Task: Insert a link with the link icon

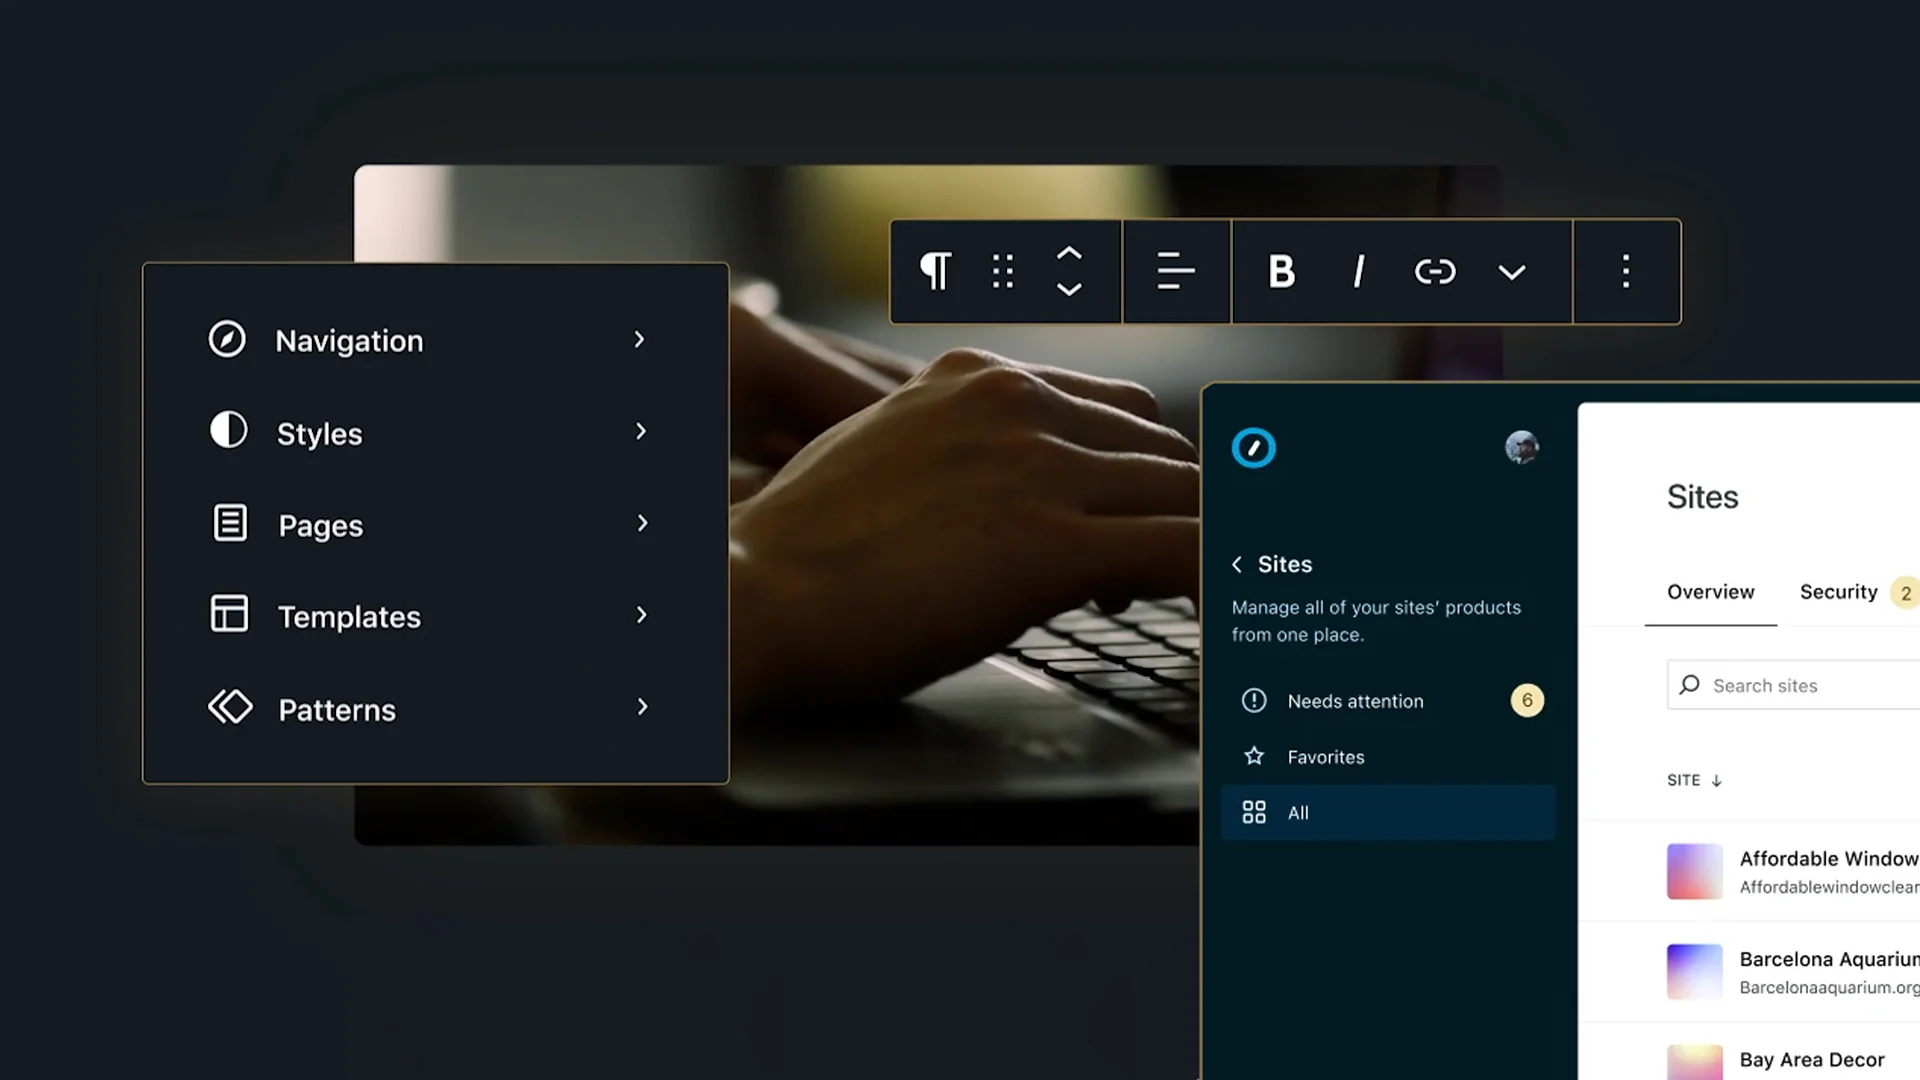Action: click(1435, 271)
